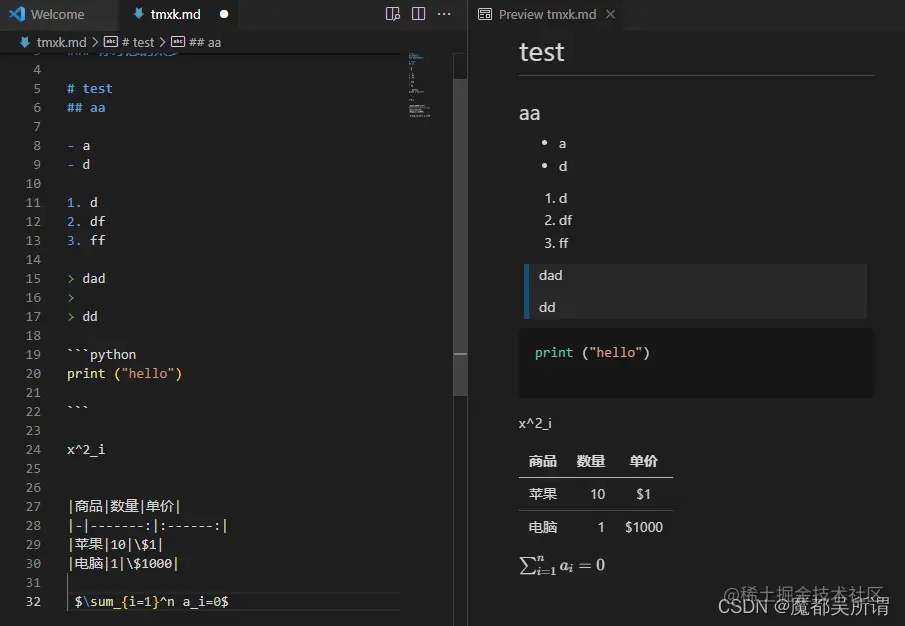Screen dimensions: 905x626
Task: Click the markdown icon on tmxk.md tab
Action: [139, 13]
